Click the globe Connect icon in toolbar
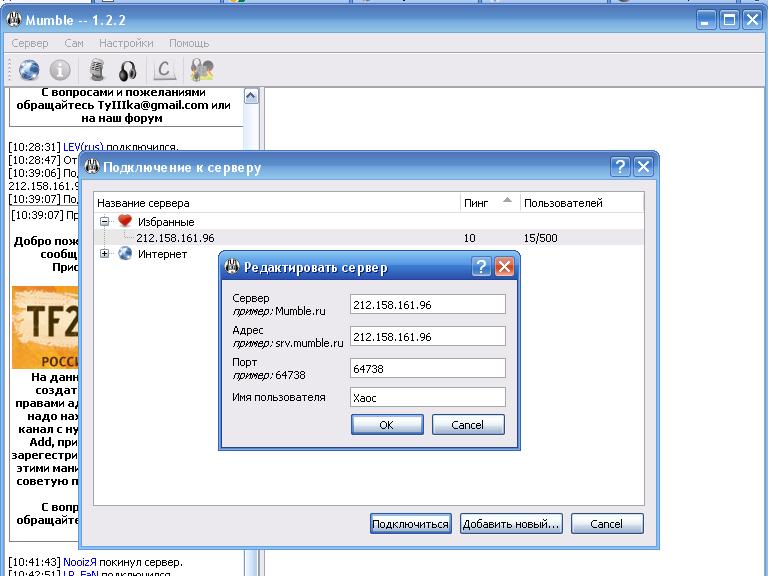Viewport: 768px width, 576px height. pos(29,70)
